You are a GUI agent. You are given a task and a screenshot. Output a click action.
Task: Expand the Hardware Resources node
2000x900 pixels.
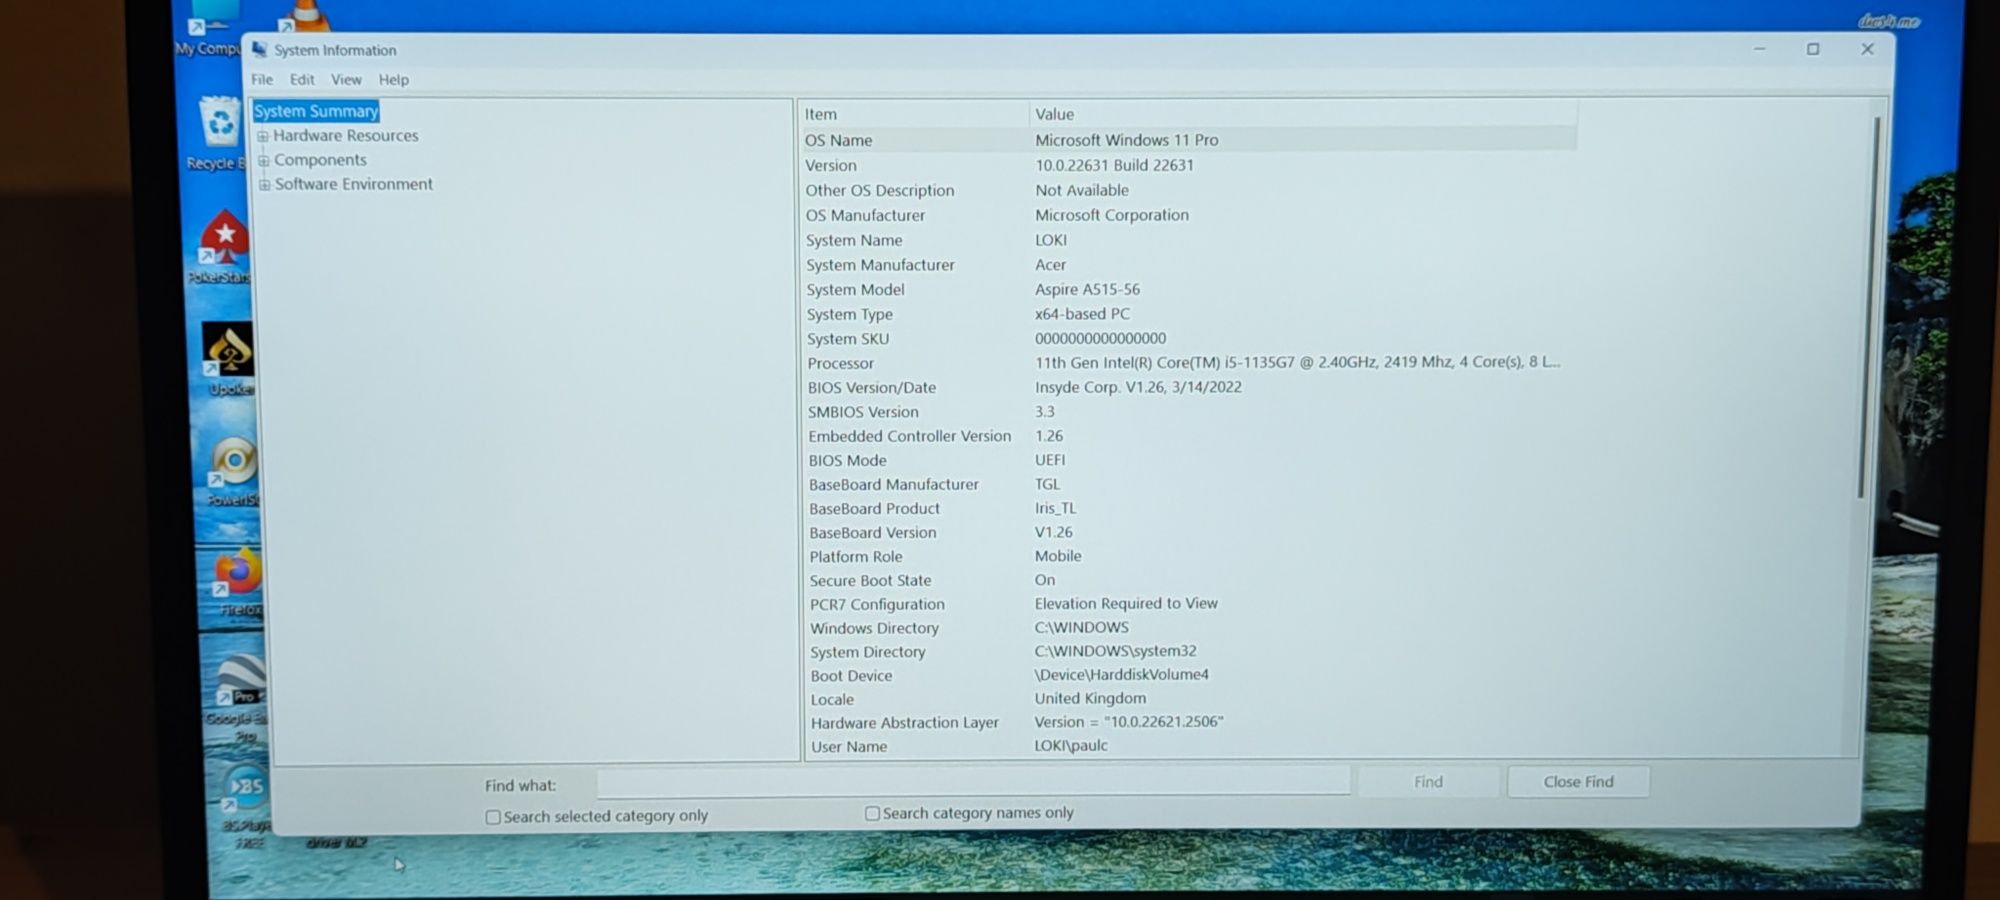pos(263,136)
